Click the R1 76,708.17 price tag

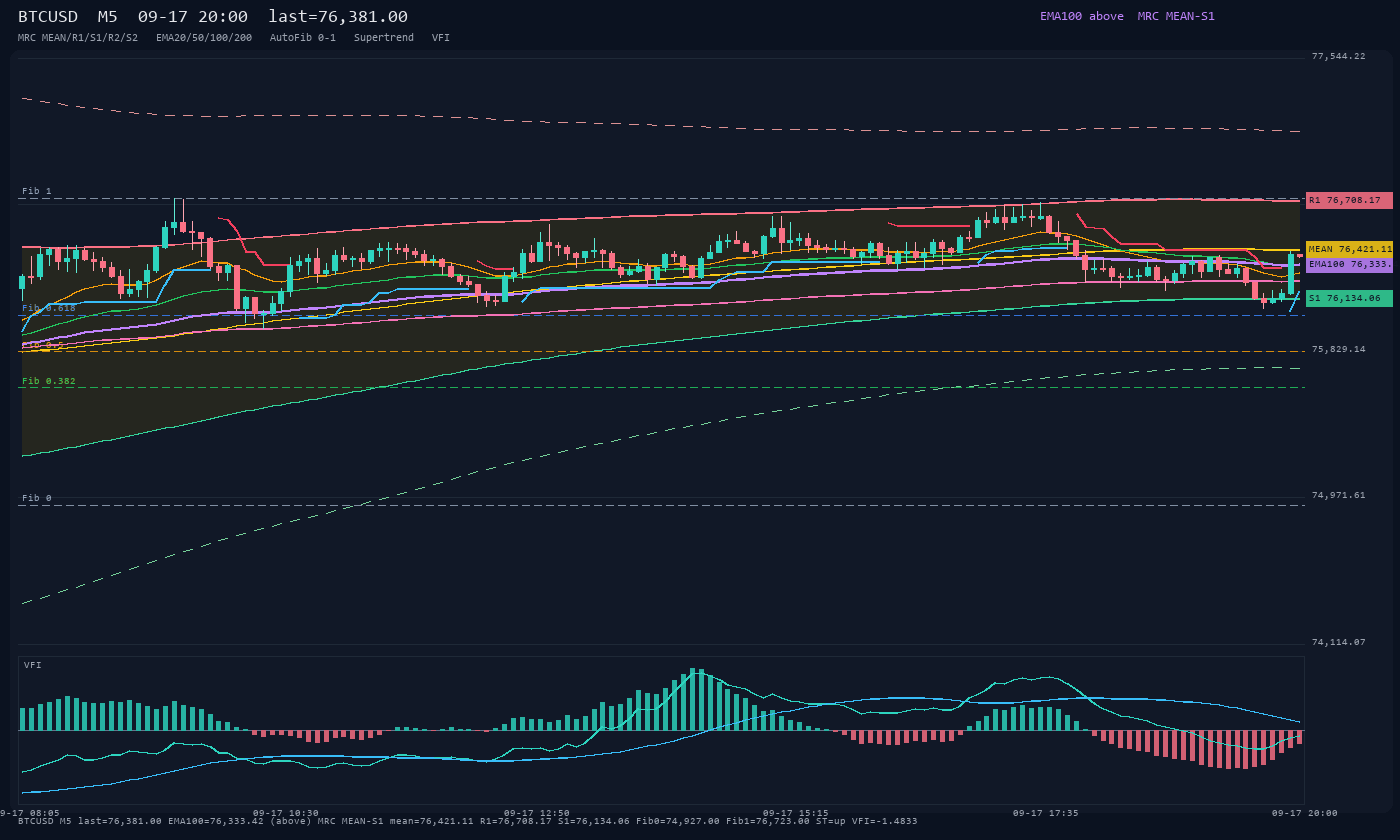(1349, 200)
